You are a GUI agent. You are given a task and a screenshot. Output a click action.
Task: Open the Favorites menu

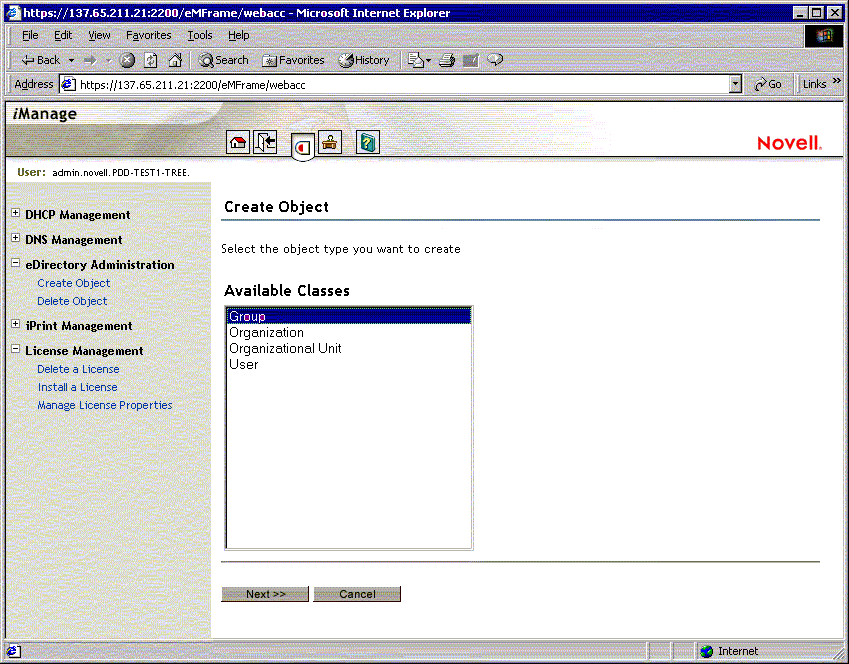pos(148,35)
